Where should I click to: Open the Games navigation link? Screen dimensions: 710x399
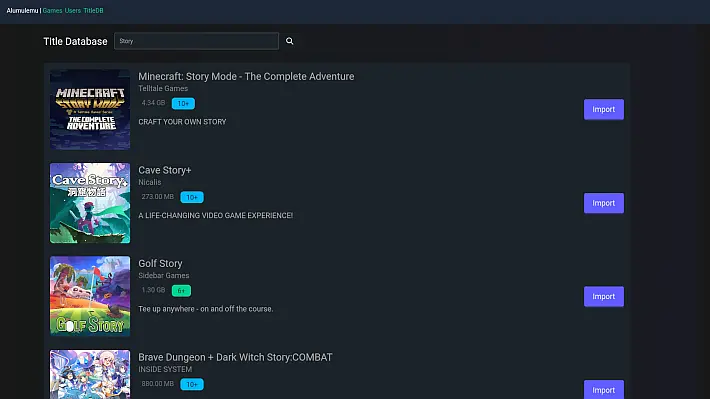click(x=52, y=10)
